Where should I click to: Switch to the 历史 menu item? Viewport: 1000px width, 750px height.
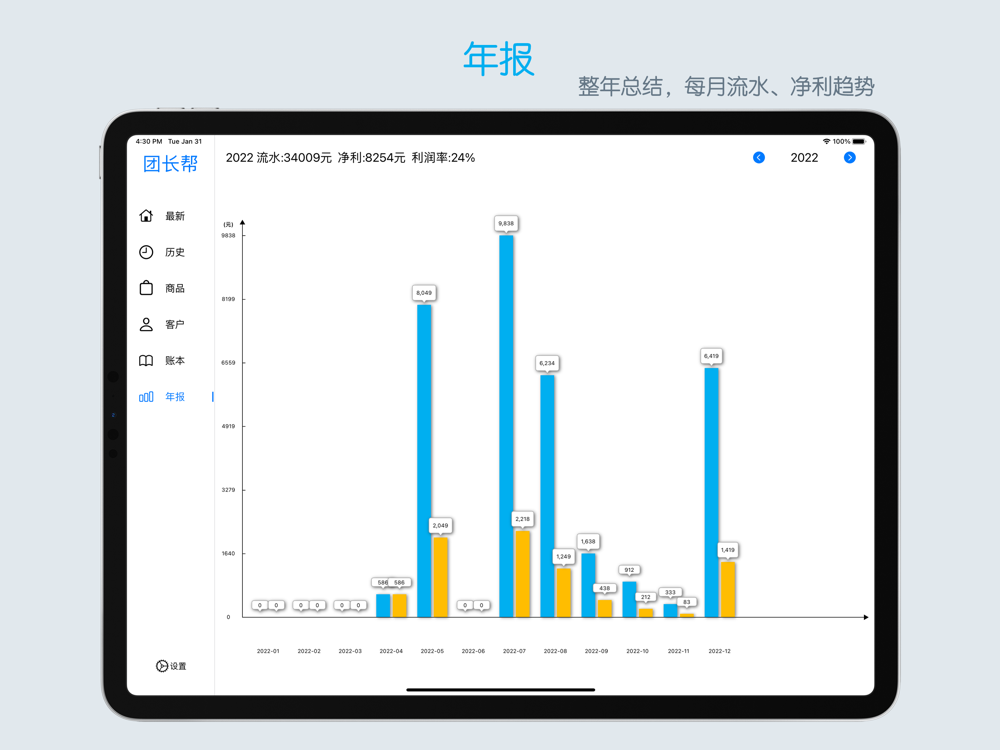tap(175, 253)
